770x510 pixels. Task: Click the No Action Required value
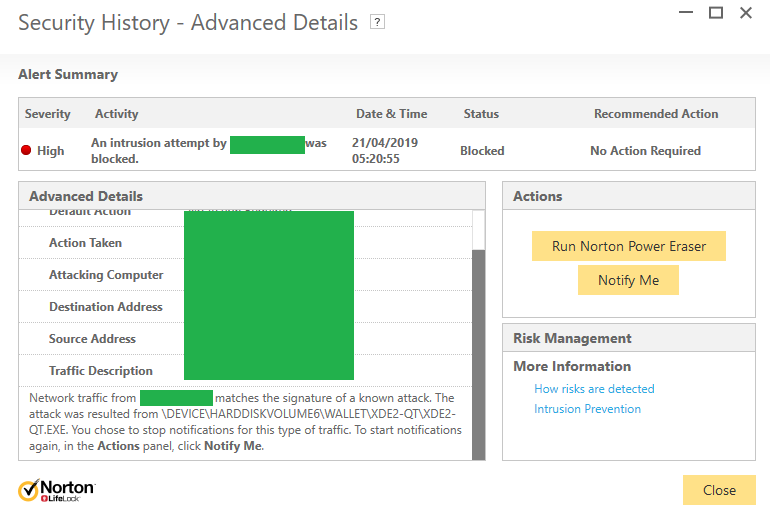click(x=645, y=151)
